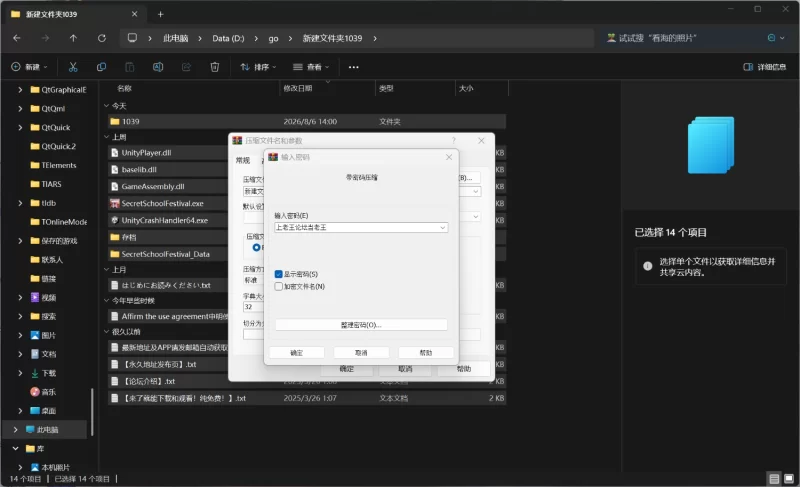Uncheck 显示密码(S) show password checkbox
Screen dimensions: 800x487
279,274
